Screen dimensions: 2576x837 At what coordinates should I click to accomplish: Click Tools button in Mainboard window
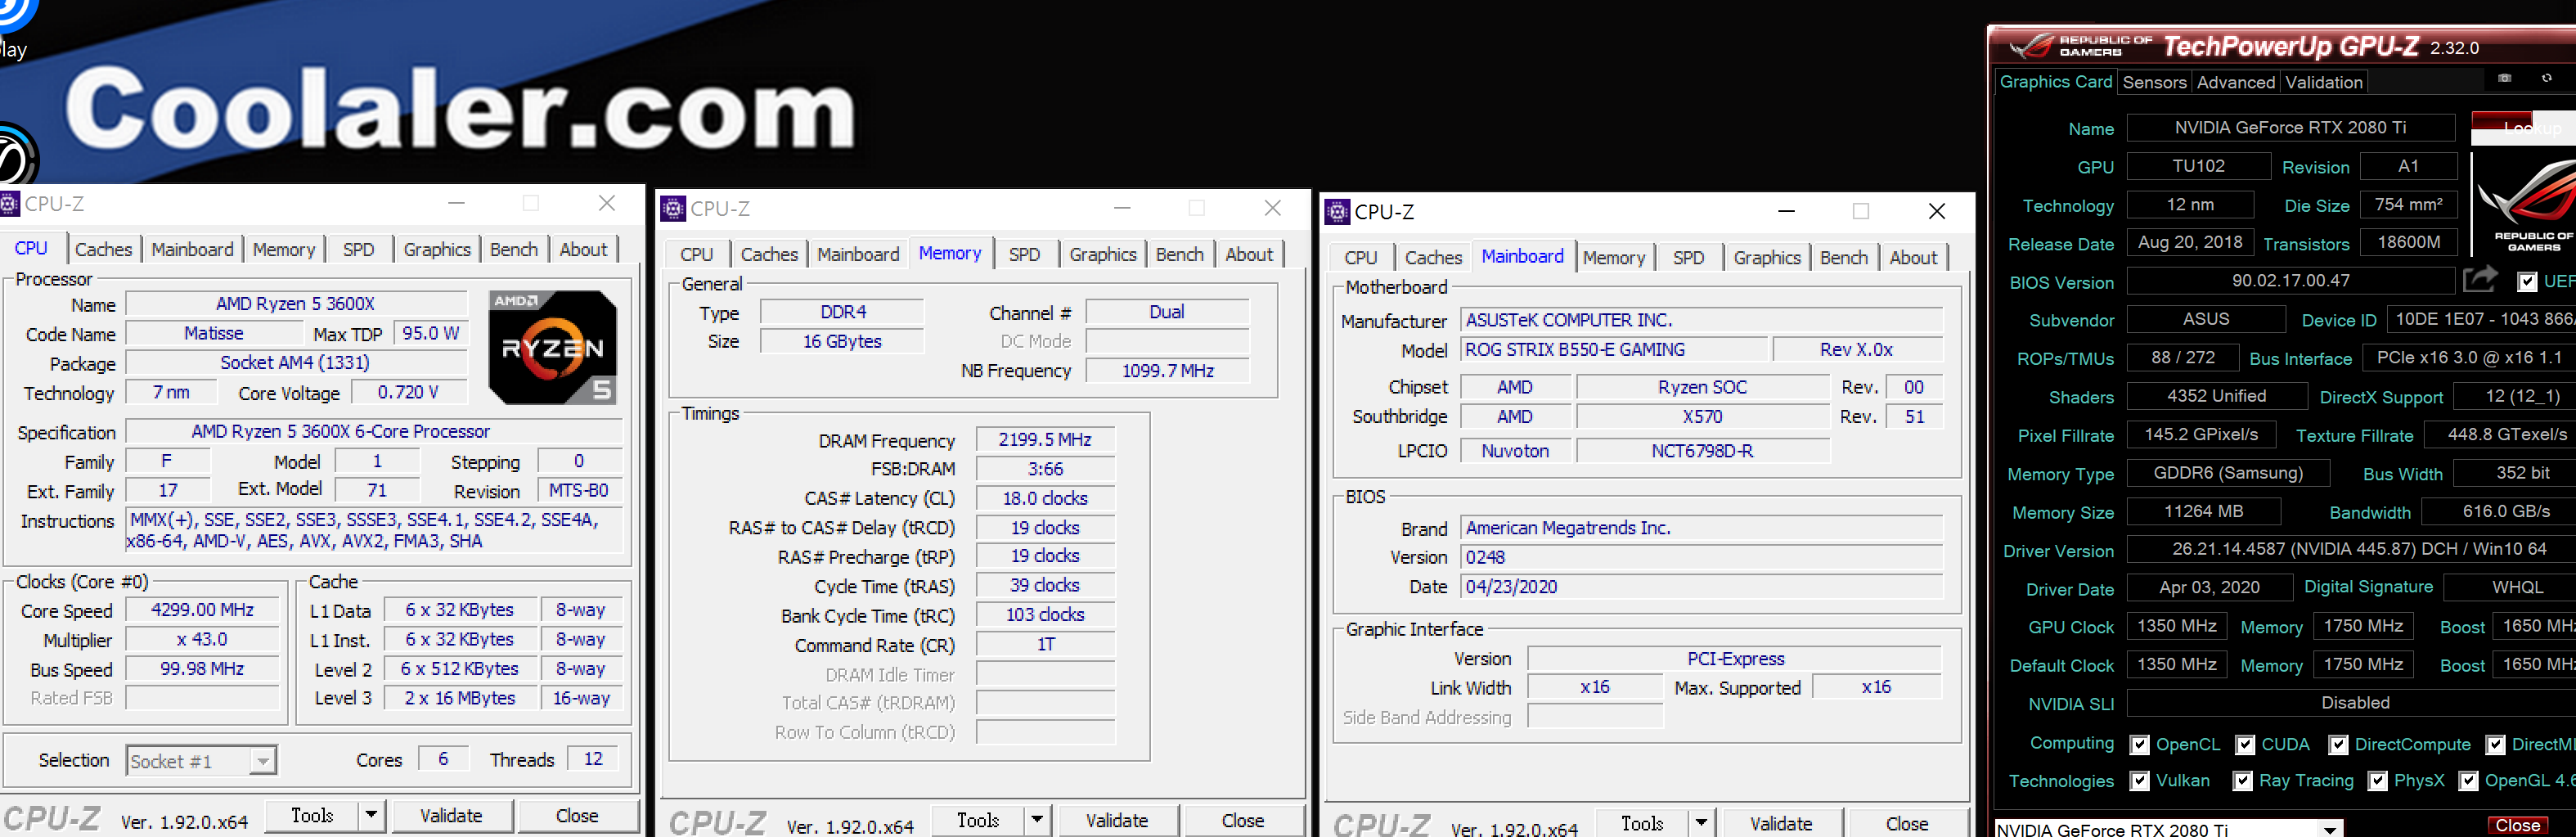pos(1642,823)
